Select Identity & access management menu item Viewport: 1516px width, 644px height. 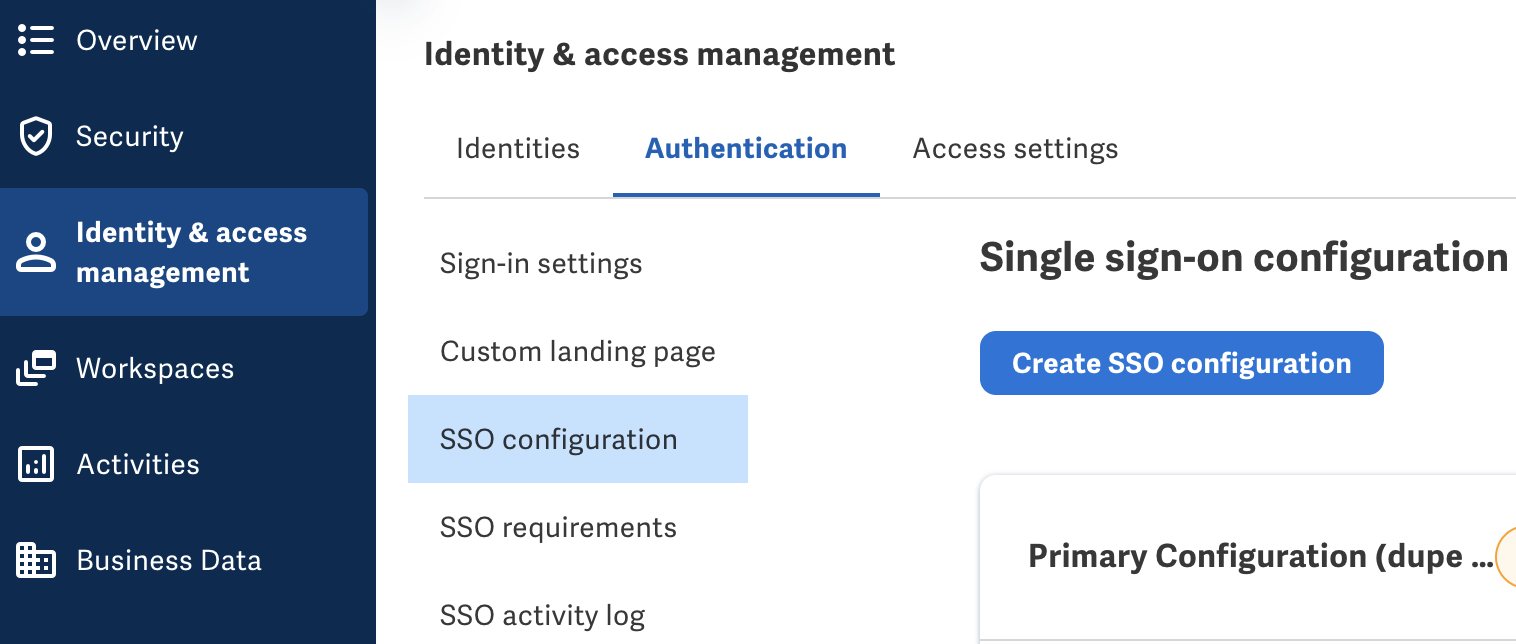pyautogui.click(x=184, y=252)
